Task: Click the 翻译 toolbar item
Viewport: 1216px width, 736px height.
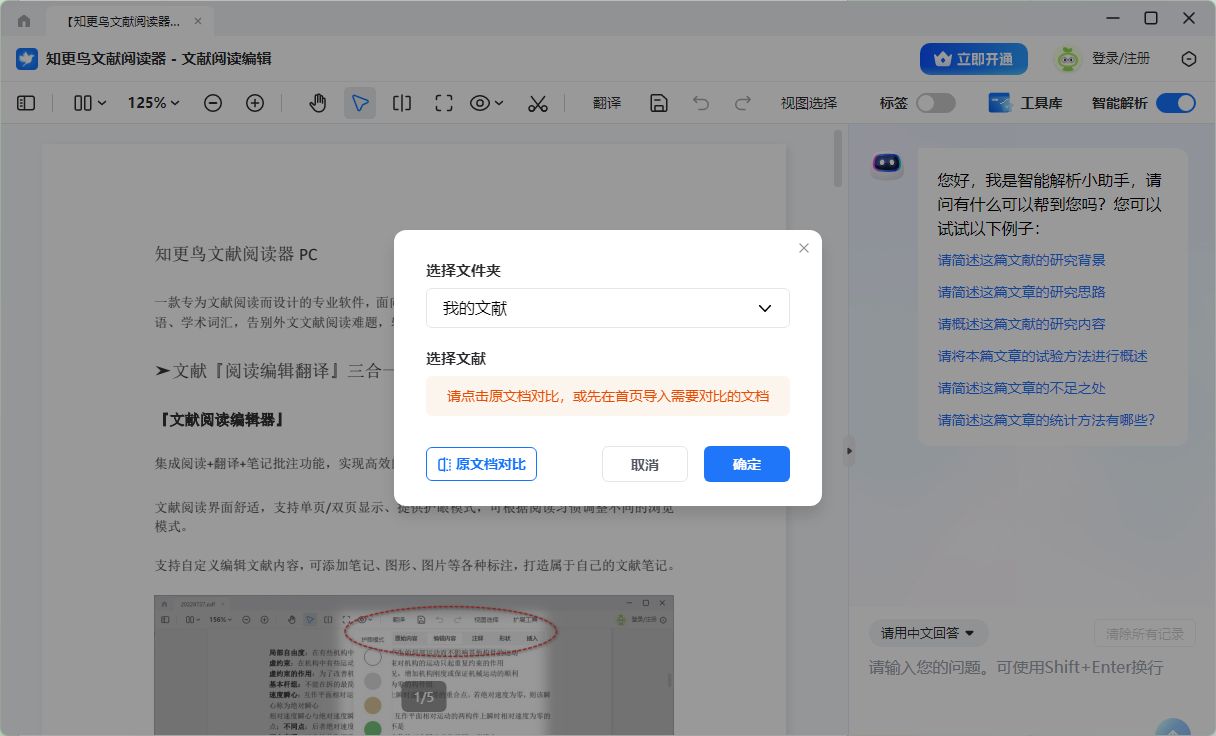Action: coord(607,103)
